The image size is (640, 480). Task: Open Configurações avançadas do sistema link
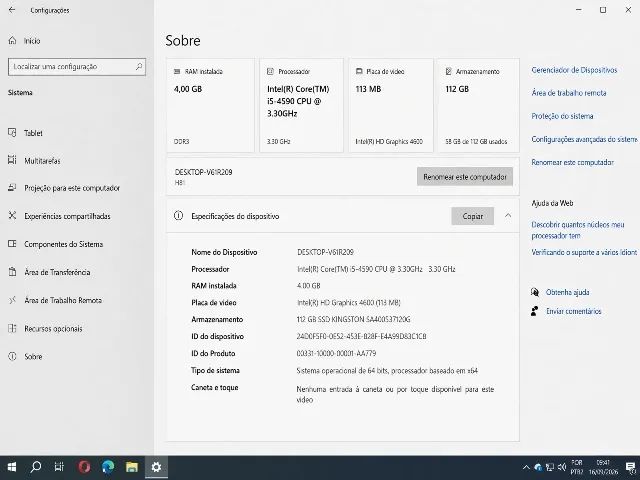tap(584, 140)
